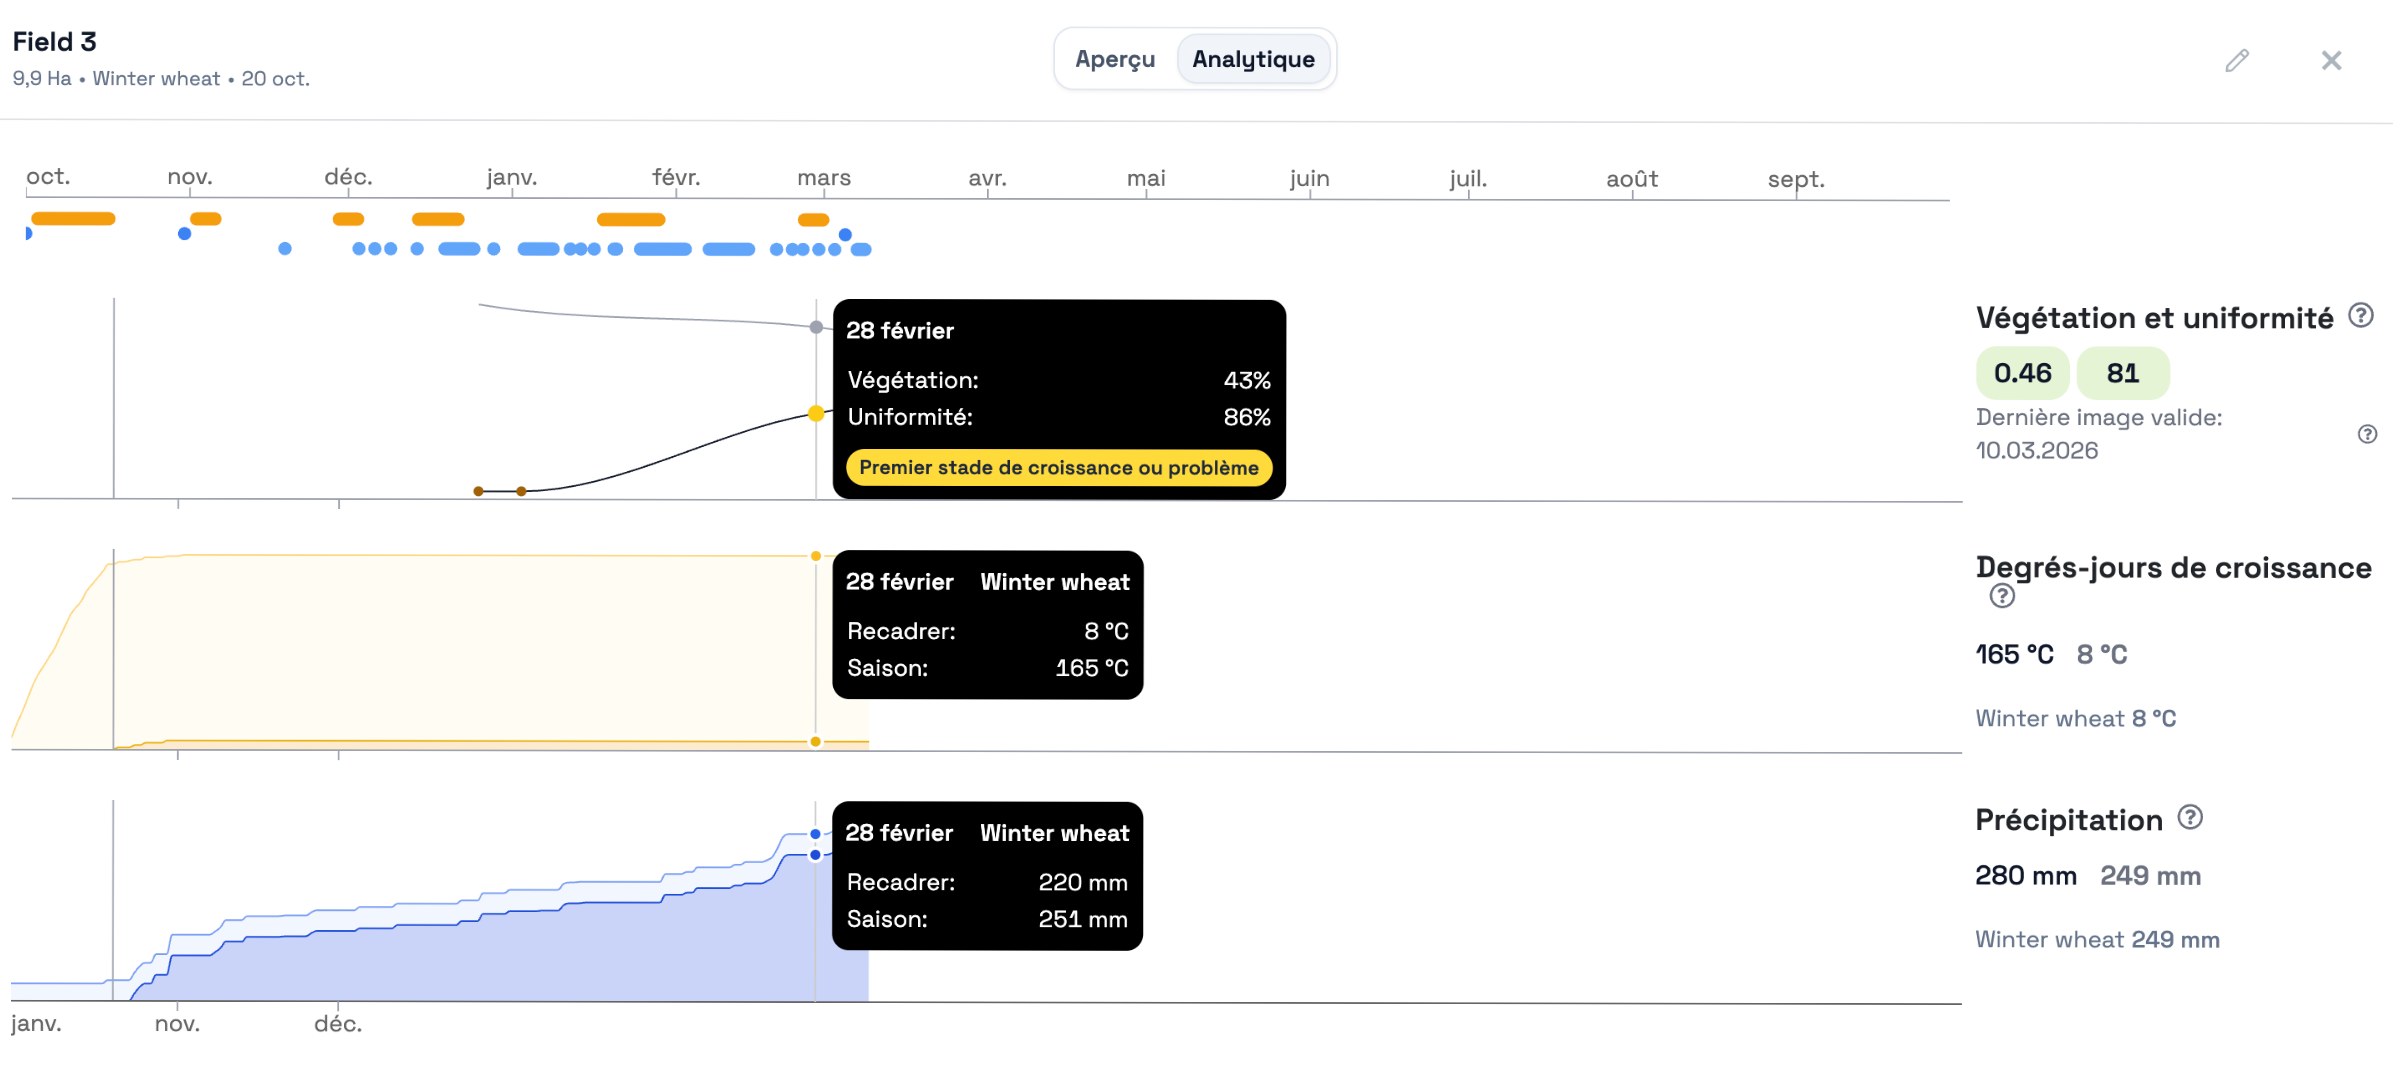
Task: Open help icon beside Végétation et uniformité
Action: tap(2360, 316)
